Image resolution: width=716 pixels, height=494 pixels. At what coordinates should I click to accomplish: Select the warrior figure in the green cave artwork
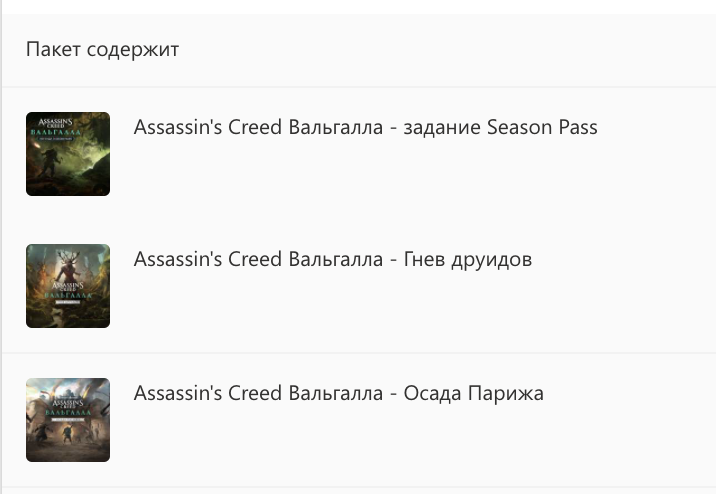[51, 164]
